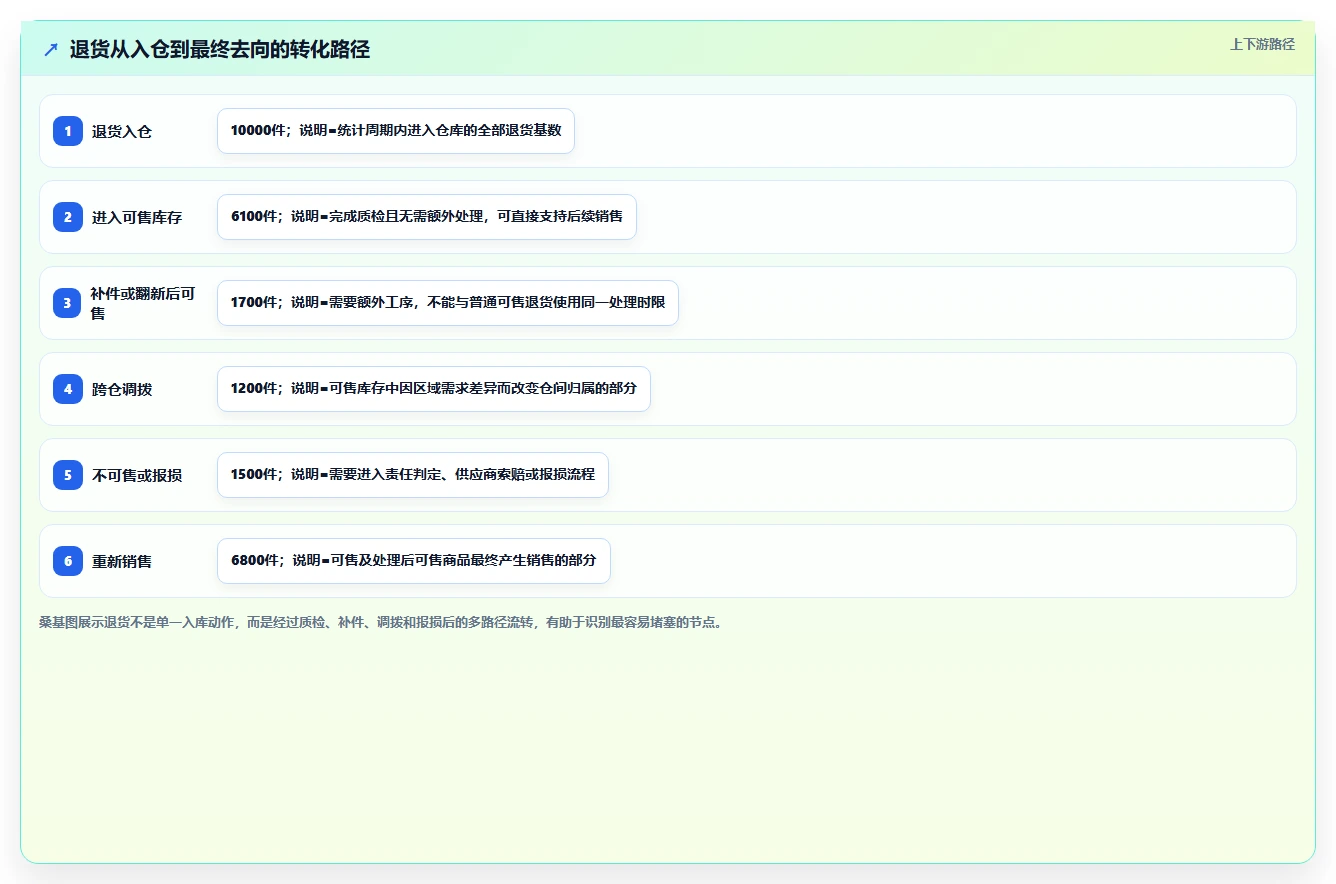Select the 跨仓调拨 step label
Screen dimensions: 1336x884
122,389
